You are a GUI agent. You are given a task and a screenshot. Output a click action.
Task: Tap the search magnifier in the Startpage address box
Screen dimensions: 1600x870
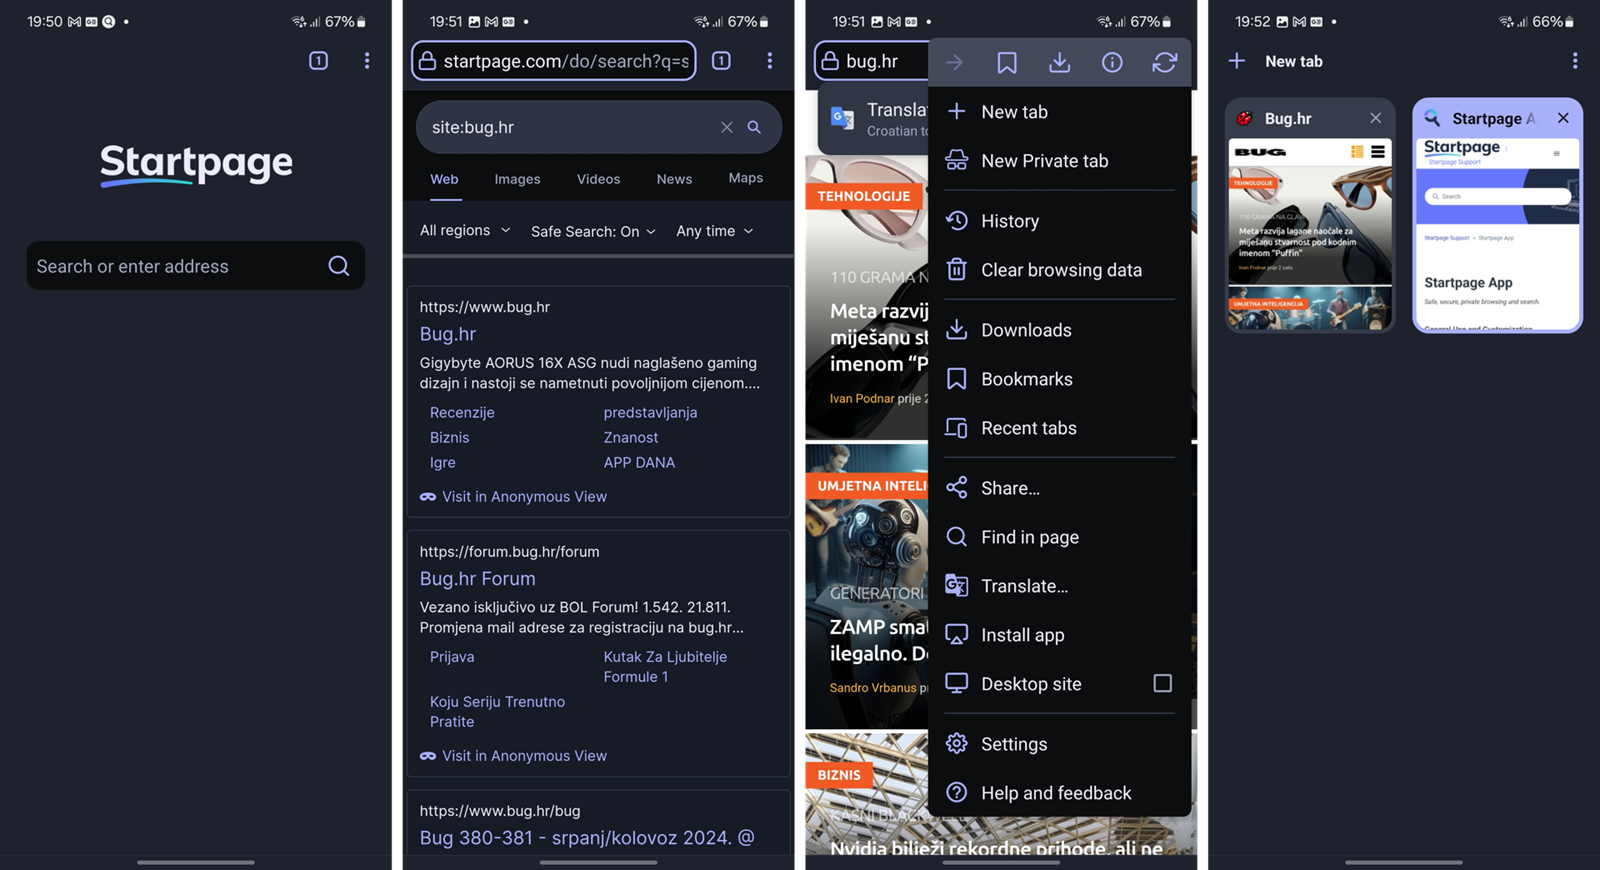point(339,266)
